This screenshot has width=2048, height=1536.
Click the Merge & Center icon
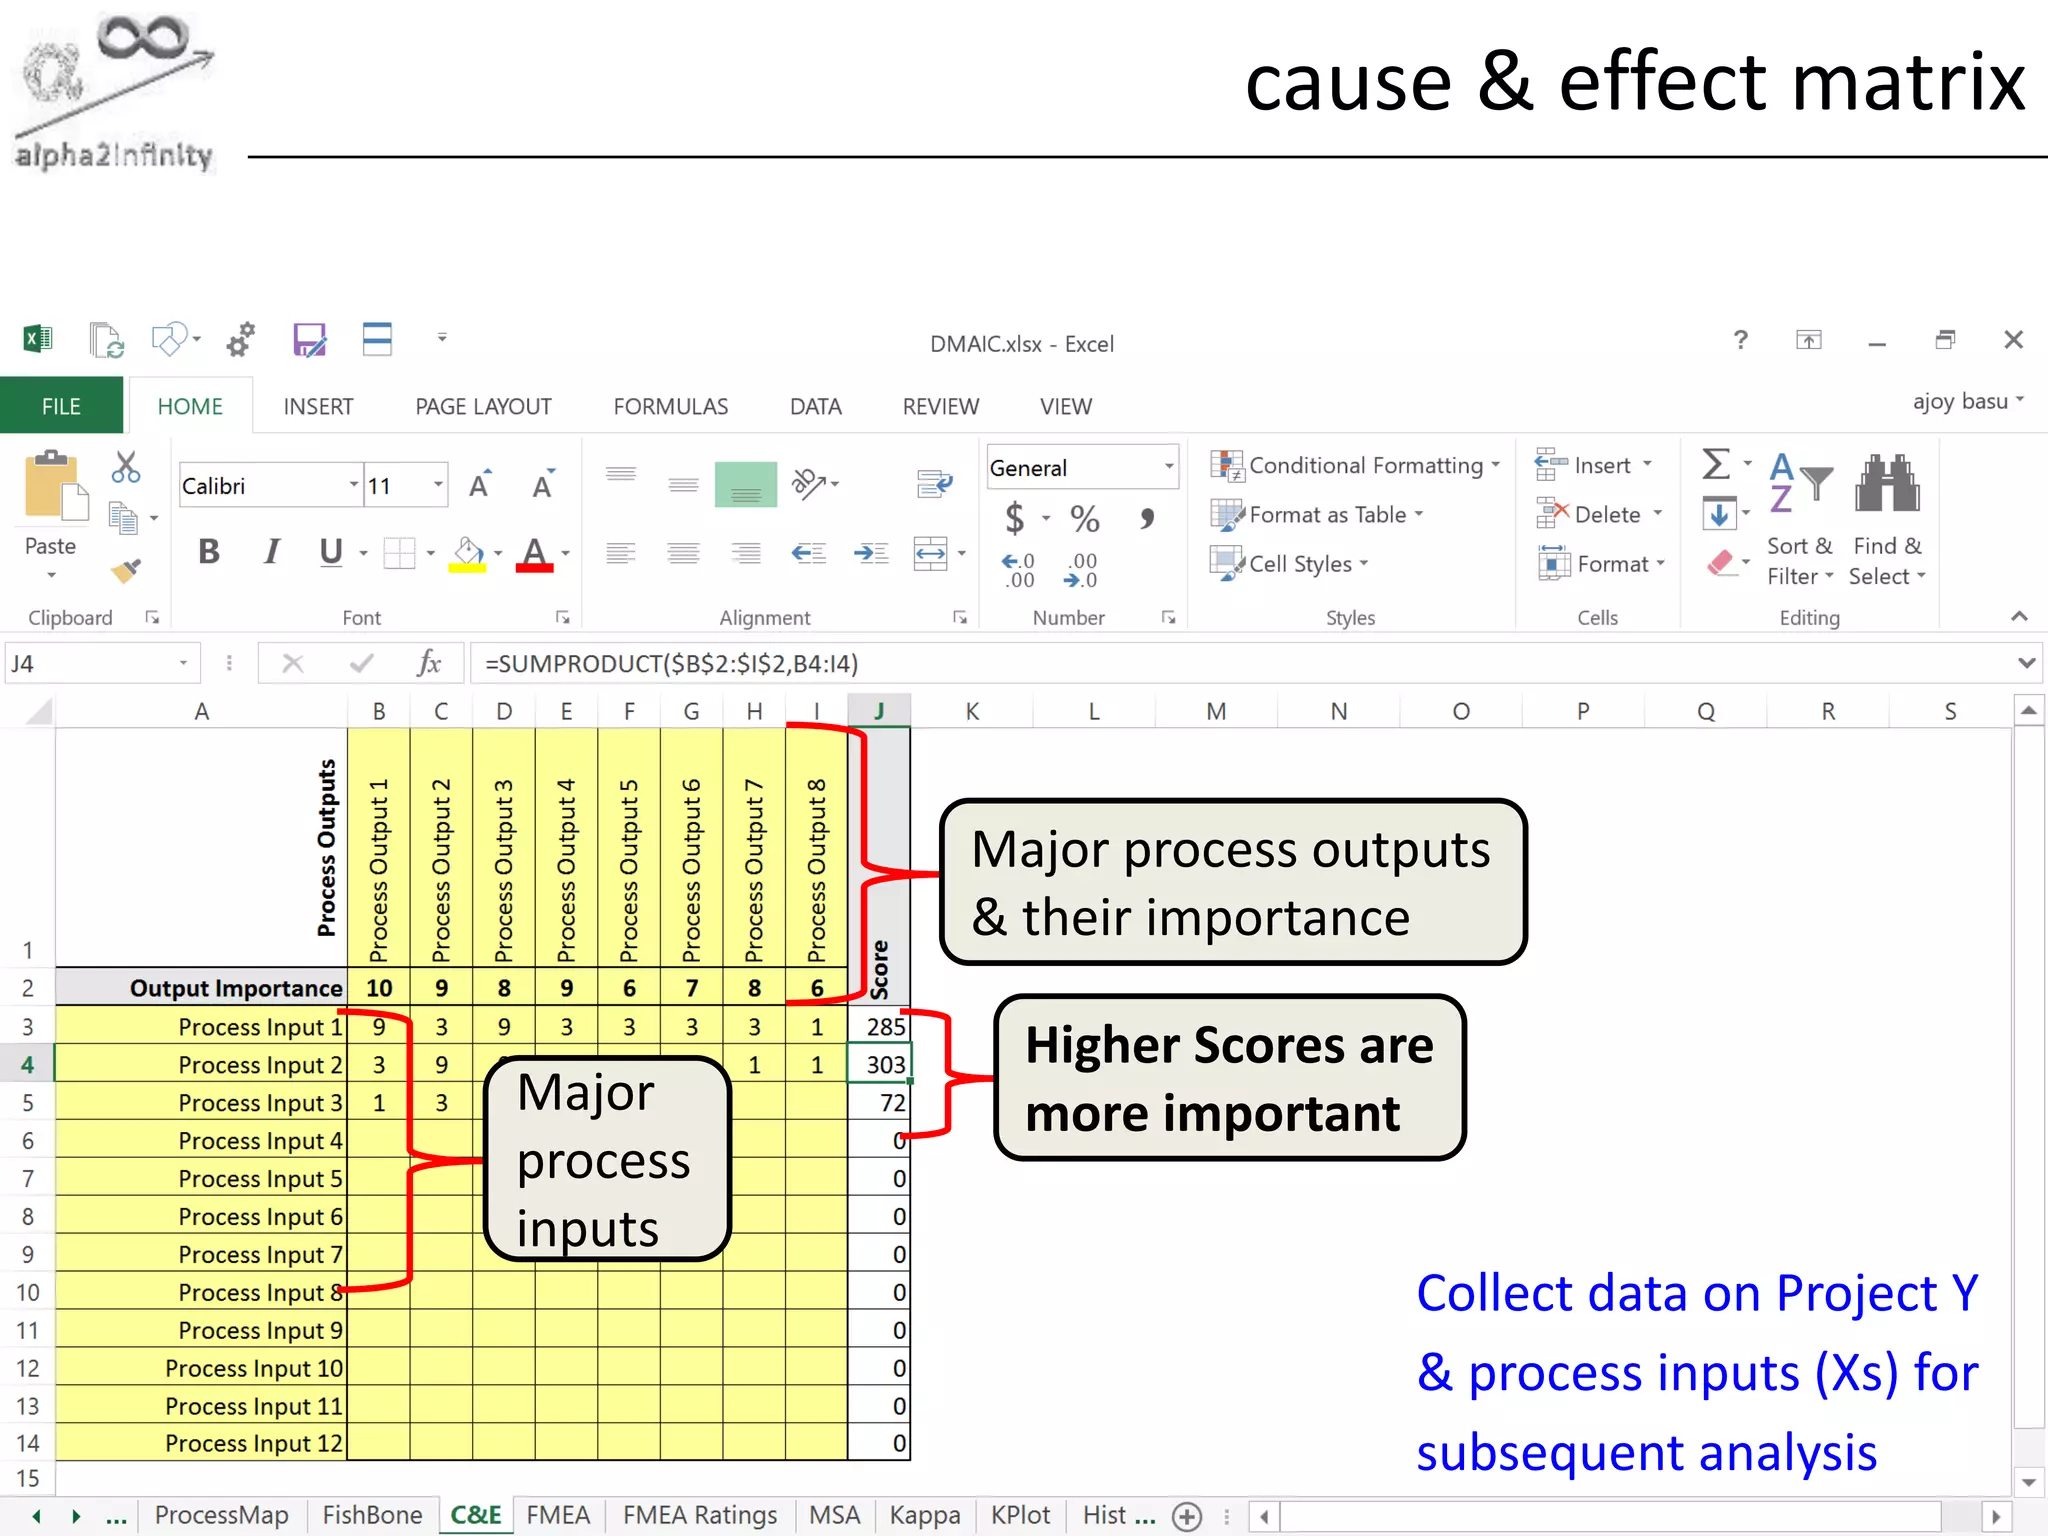[931, 553]
